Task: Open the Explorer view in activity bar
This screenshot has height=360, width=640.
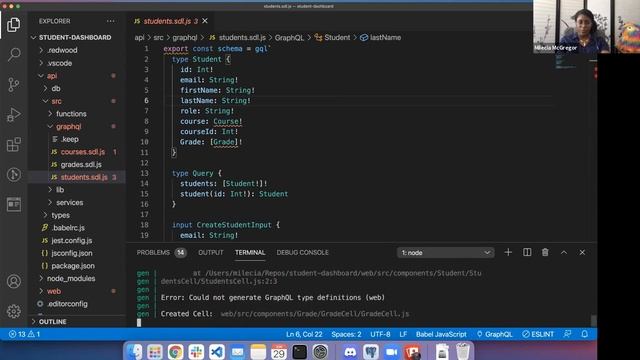Action: pyautogui.click(x=13, y=25)
